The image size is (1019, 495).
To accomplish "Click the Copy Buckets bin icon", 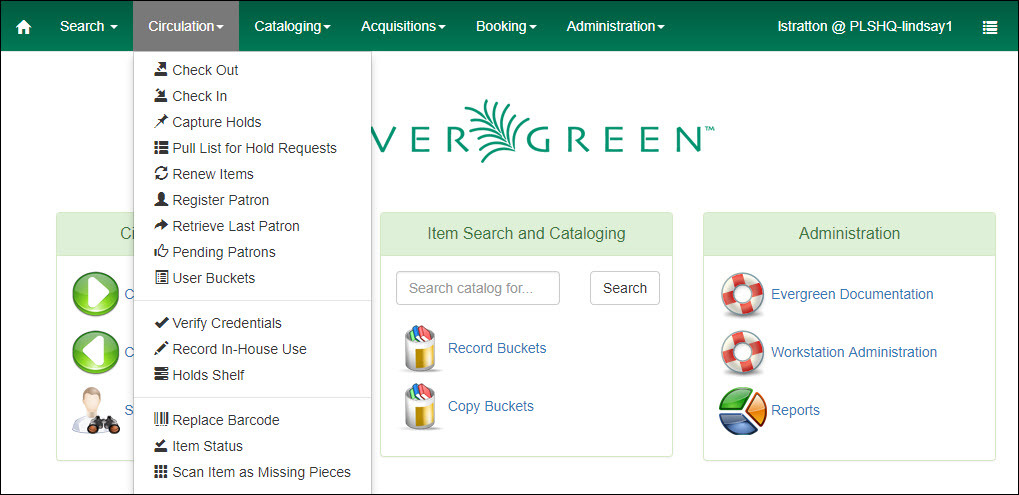I will 419,406.
